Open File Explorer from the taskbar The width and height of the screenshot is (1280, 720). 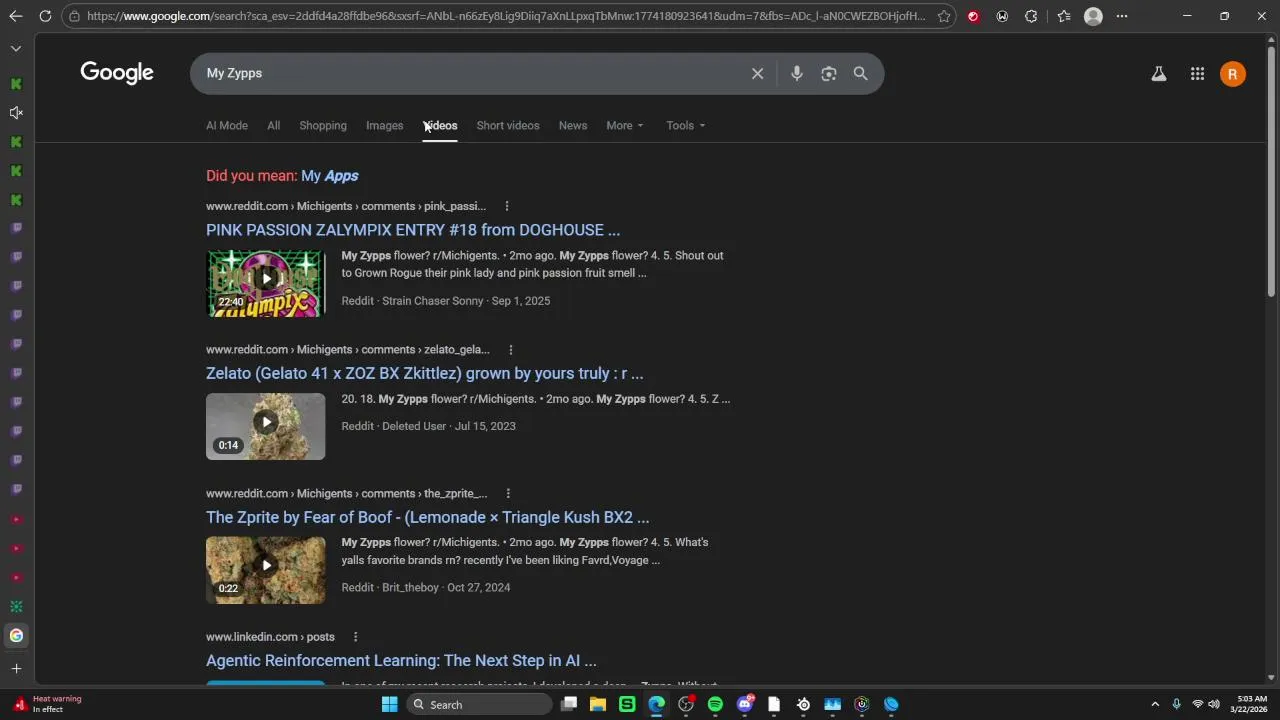(598, 704)
